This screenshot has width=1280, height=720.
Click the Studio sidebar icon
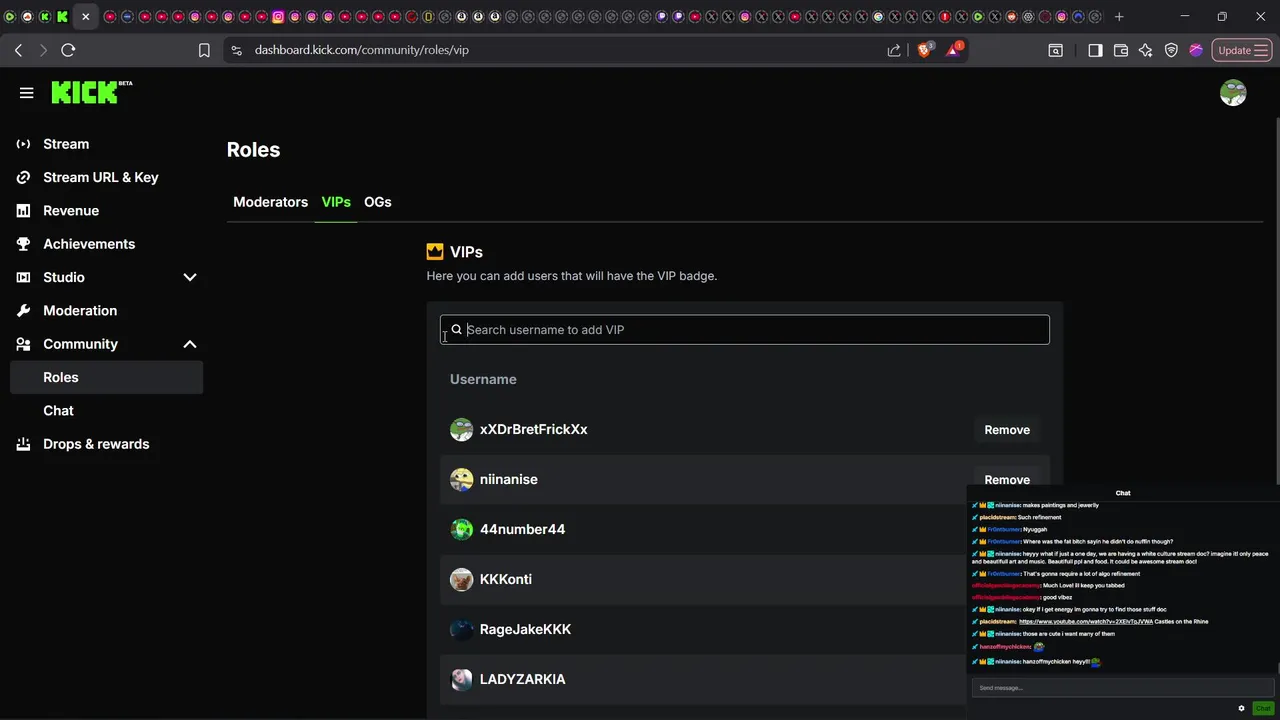(x=23, y=277)
